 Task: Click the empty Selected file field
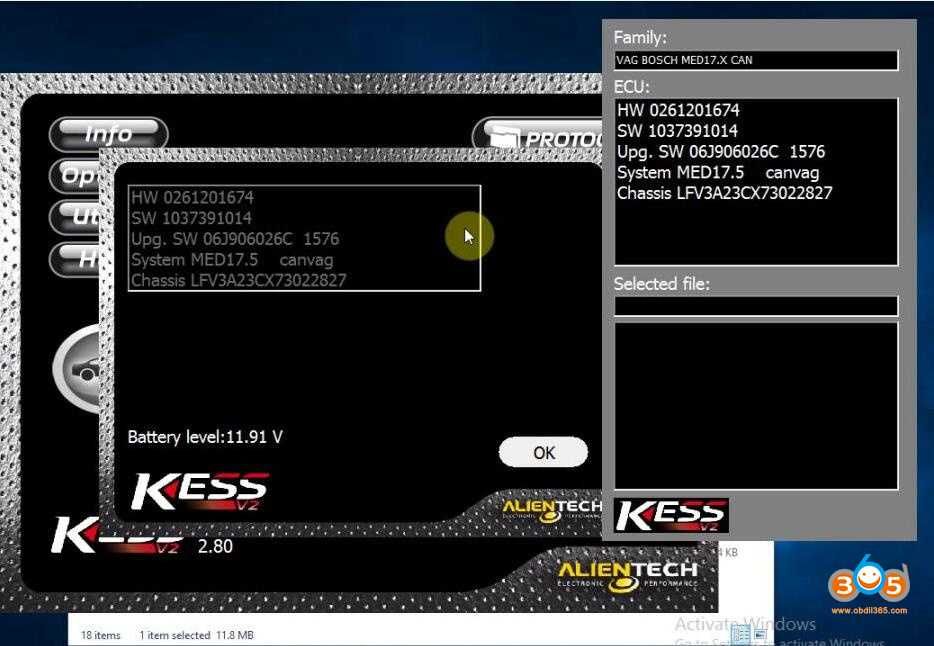pos(756,305)
